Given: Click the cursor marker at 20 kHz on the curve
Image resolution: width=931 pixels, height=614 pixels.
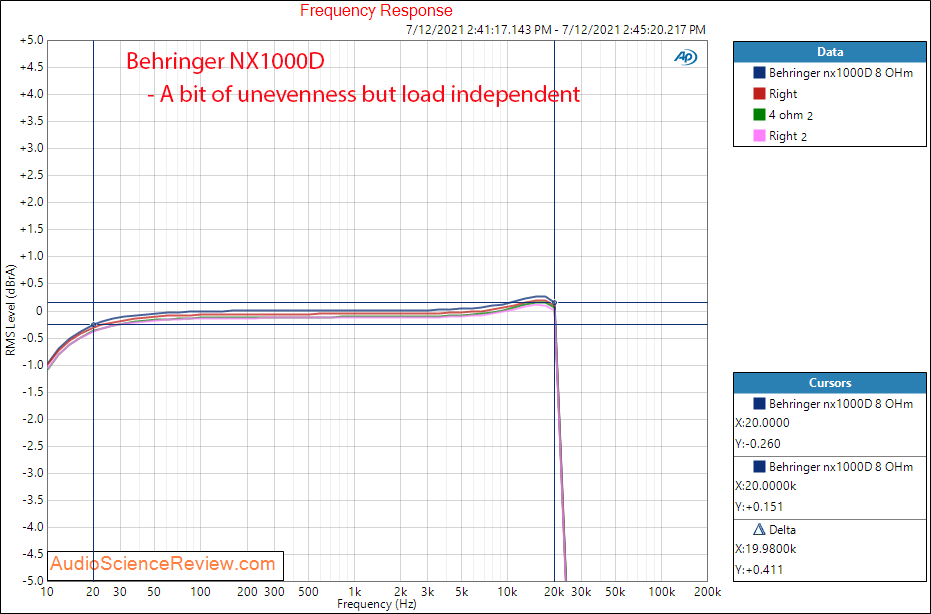Looking at the screenshot, I should click(x=555, y=303).
